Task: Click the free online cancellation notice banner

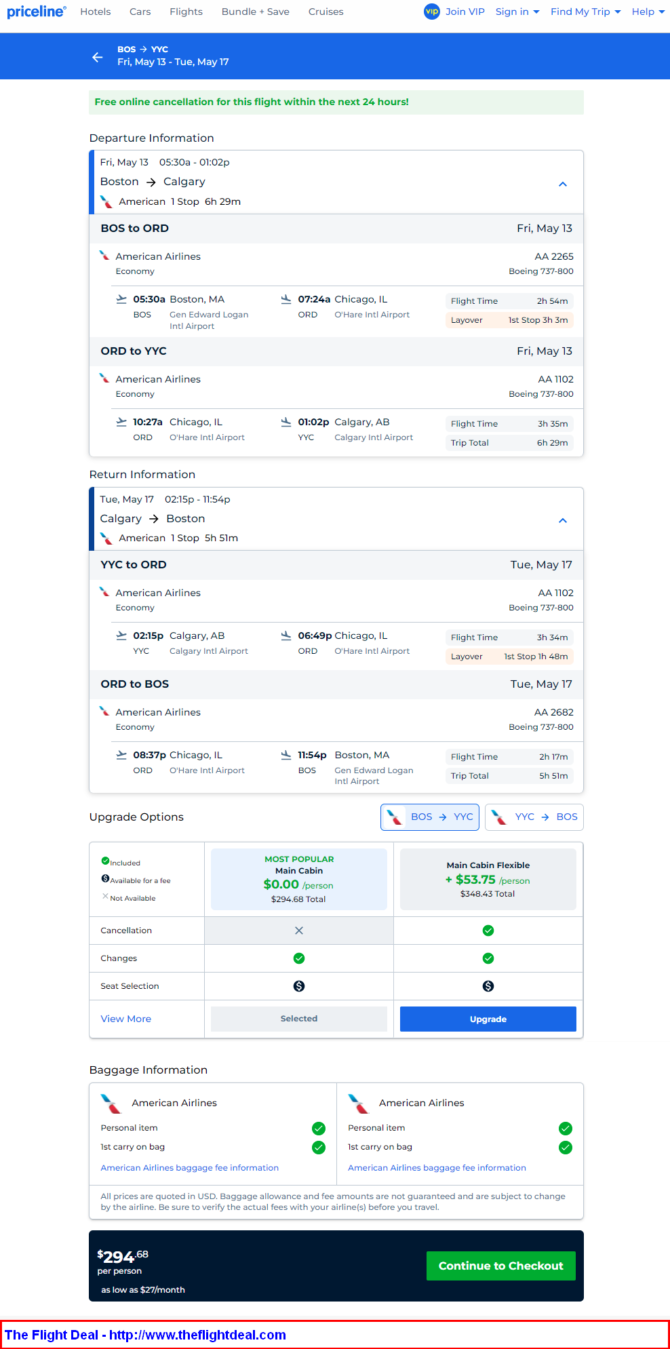Action: point(336,102)
